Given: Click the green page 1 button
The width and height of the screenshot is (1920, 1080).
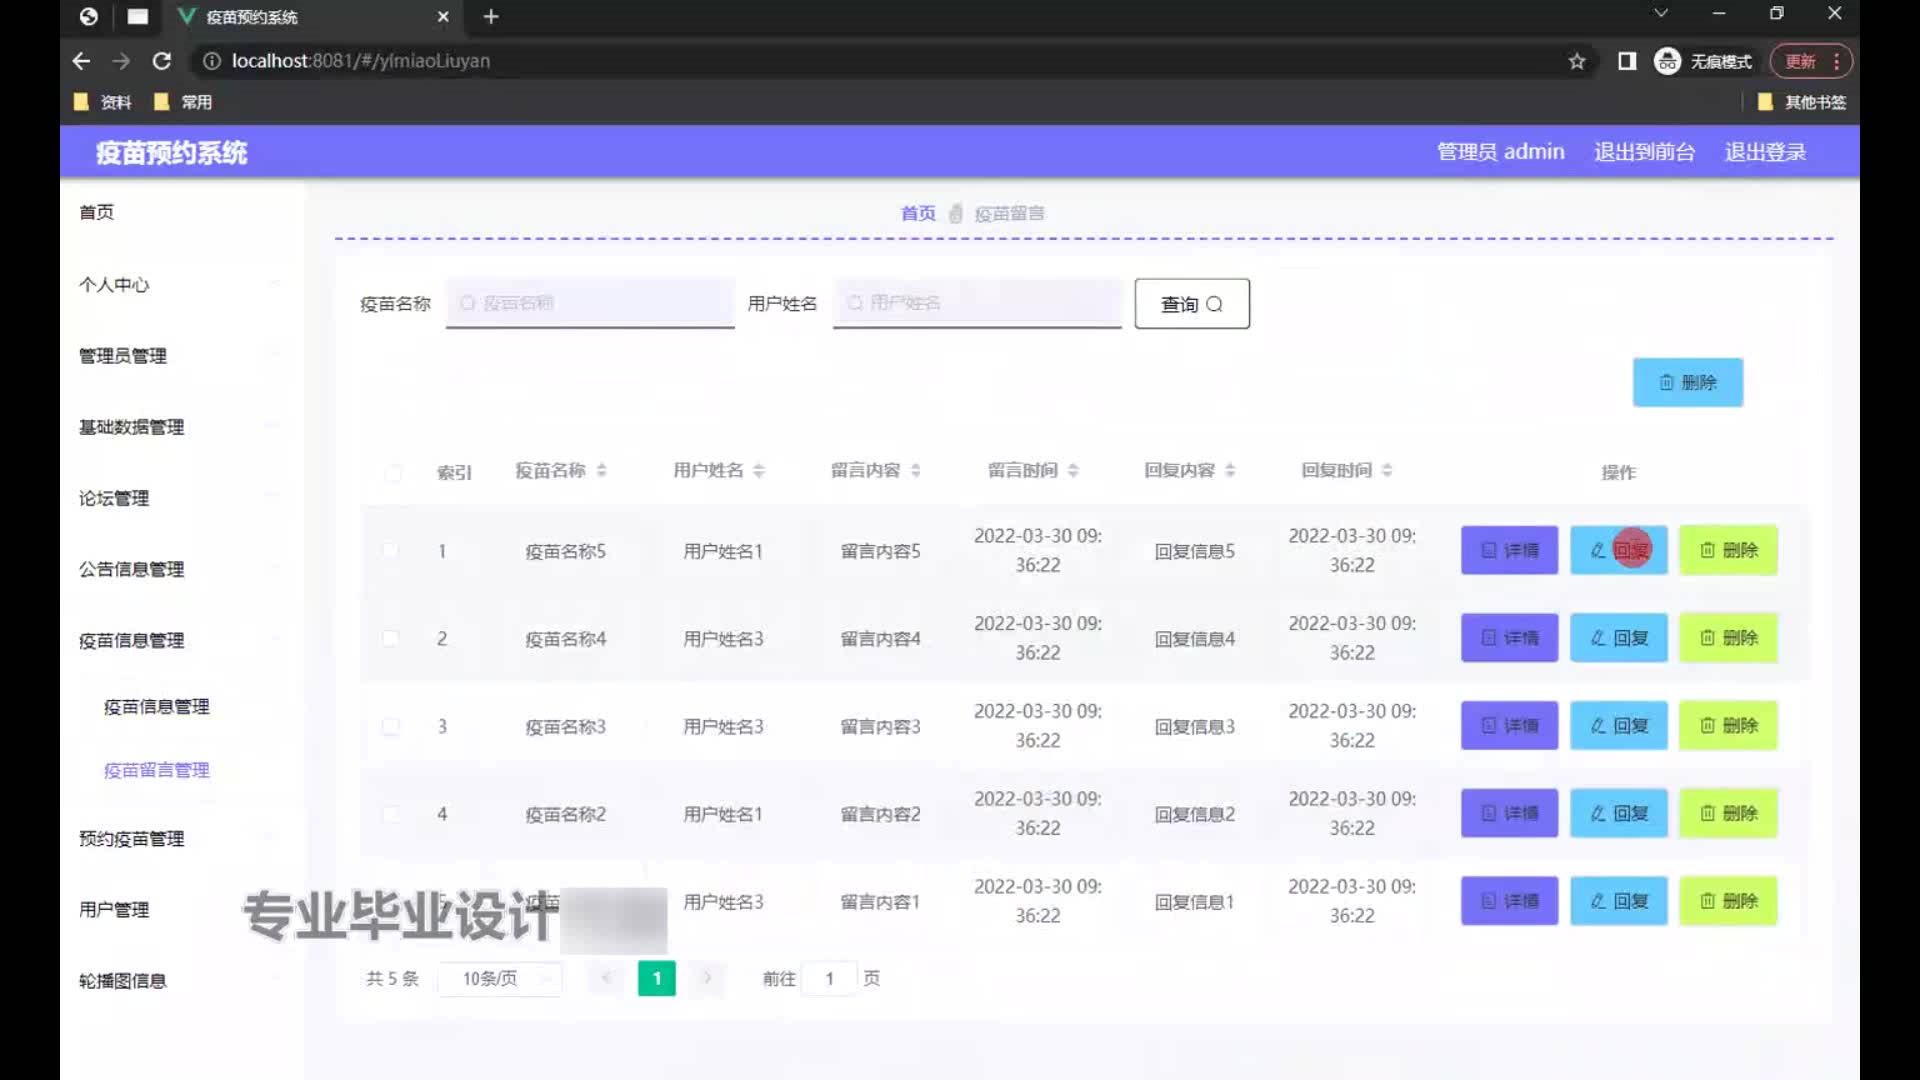Looking at the screenshot, I should [656, 978].
